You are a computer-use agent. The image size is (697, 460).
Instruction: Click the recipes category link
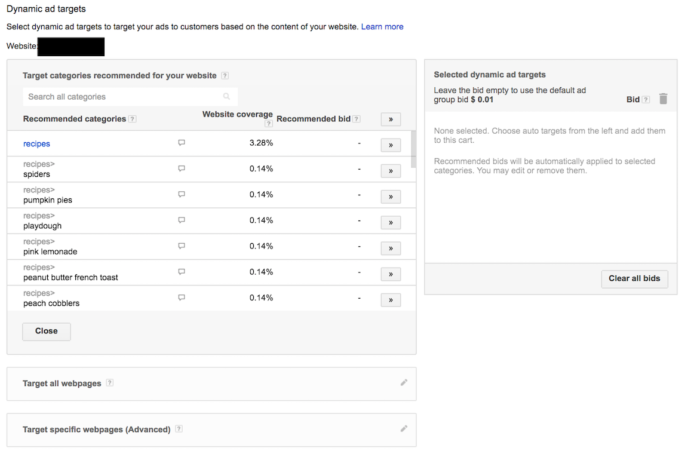(x=36, y=144)
